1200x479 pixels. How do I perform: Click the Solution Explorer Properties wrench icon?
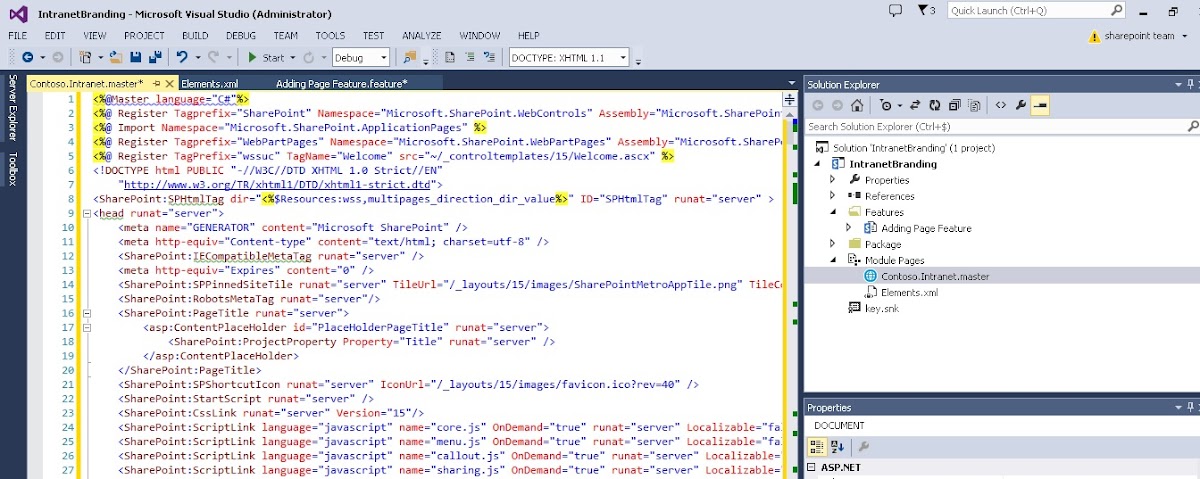[x=1021, y=105]
